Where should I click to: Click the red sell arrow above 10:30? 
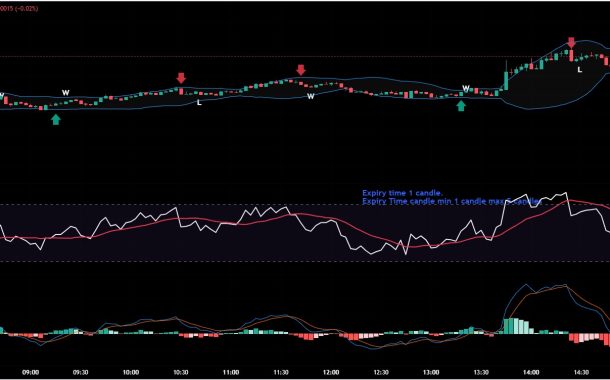pyautogui.click(x=181, y=78)
